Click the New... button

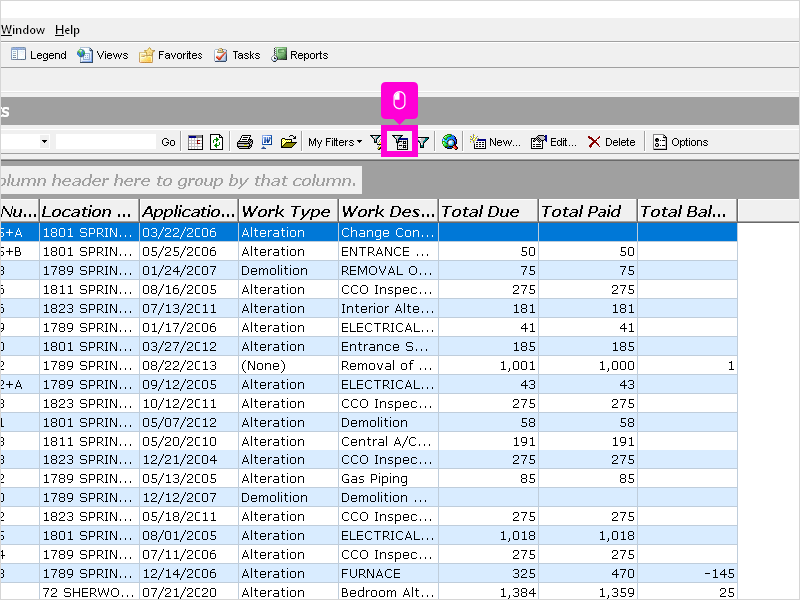tap(495, 142)
